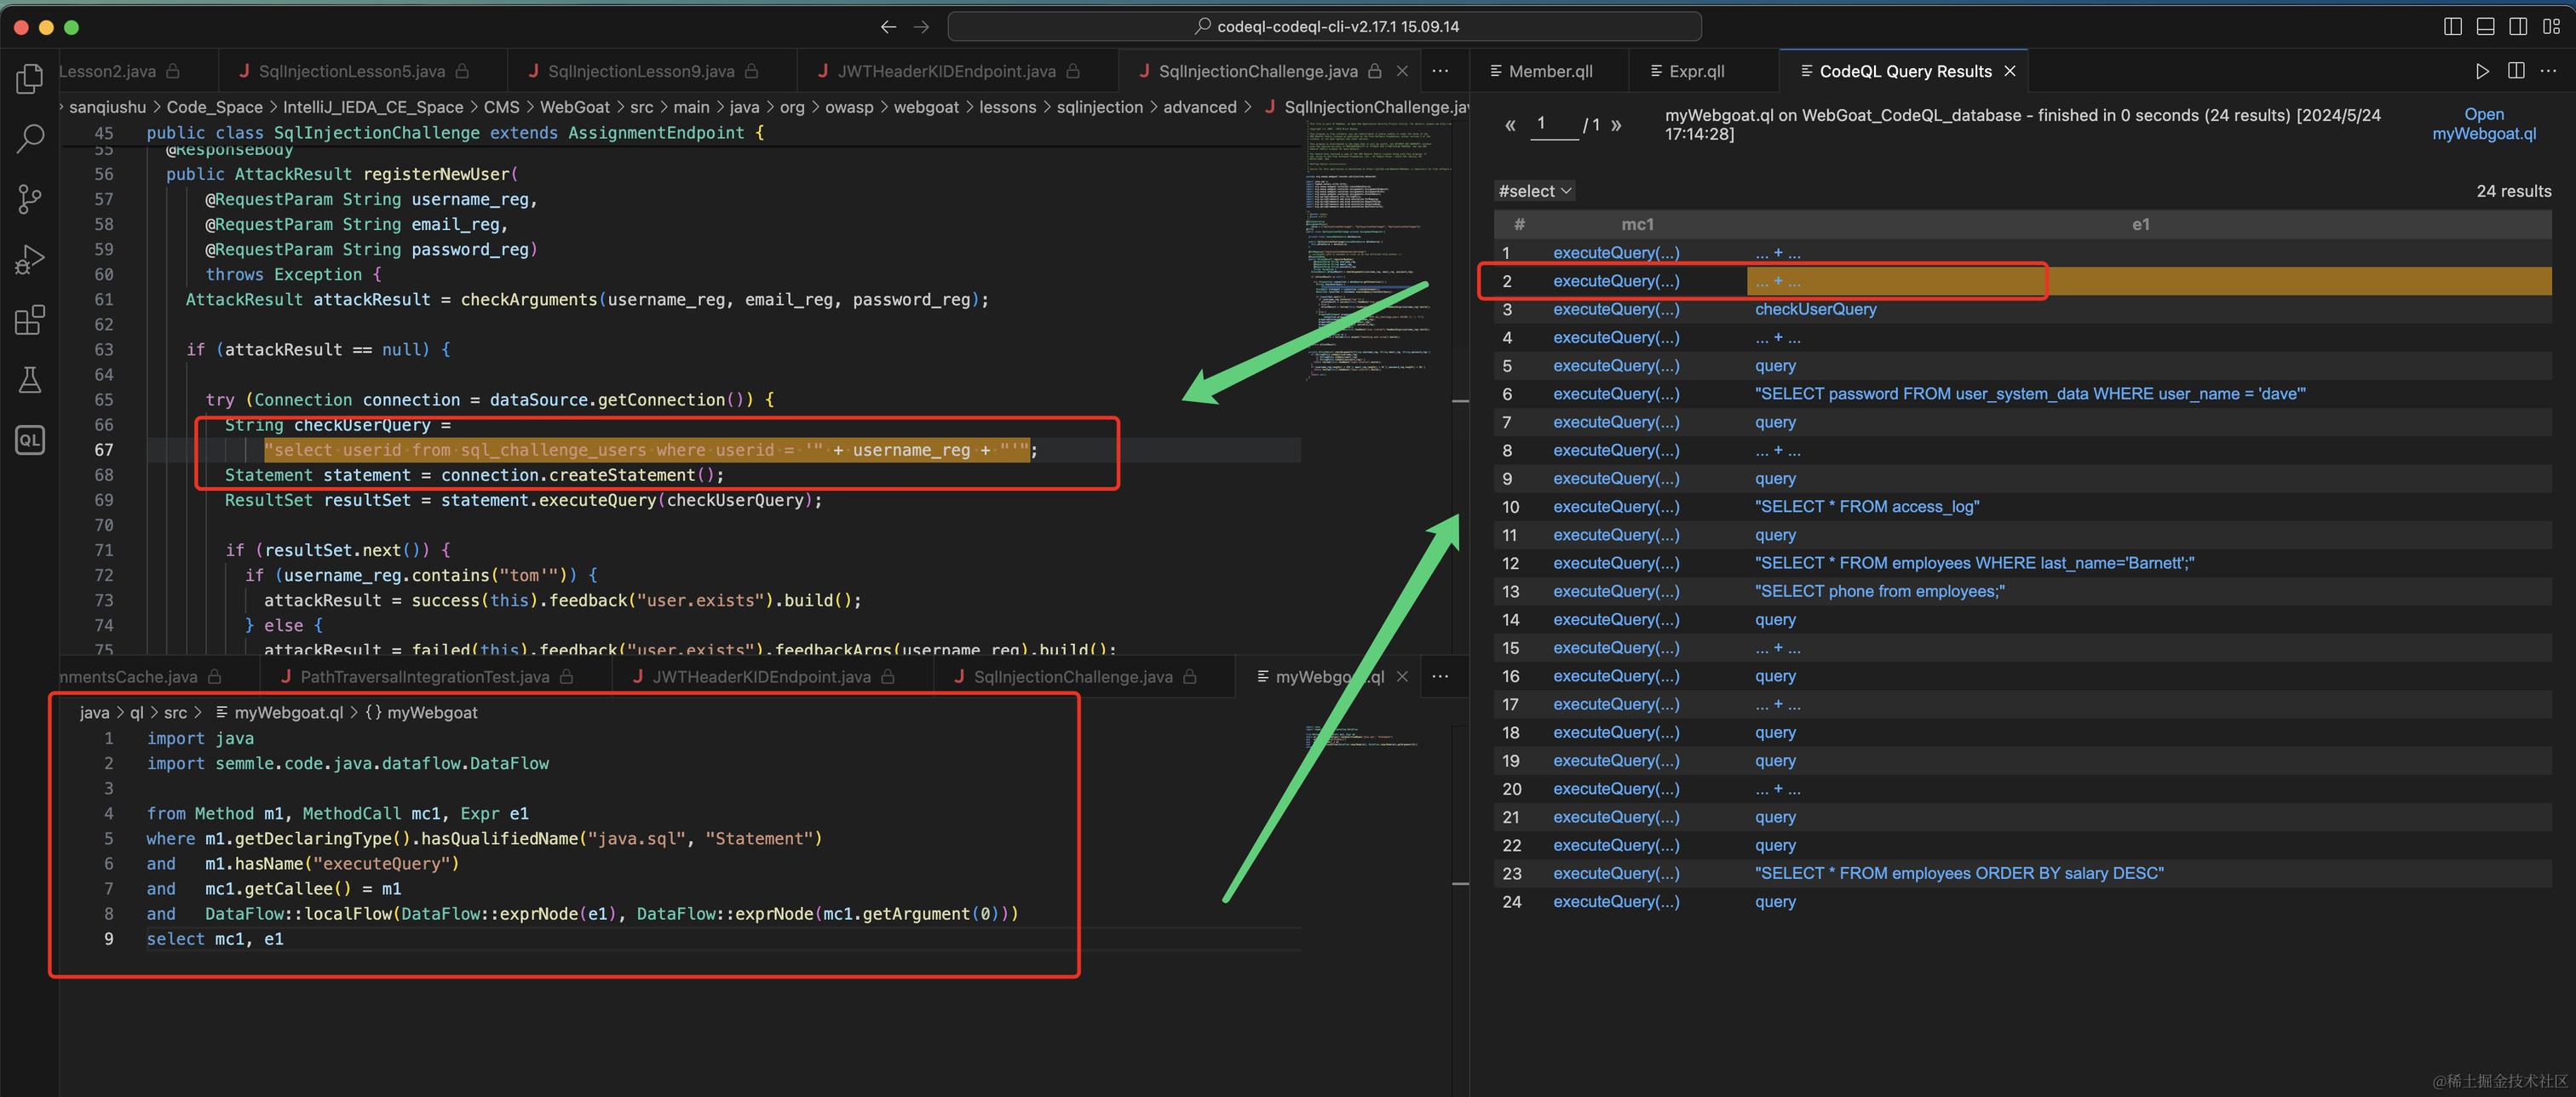Click checkUserQuery link in result row 3
Image resolution: width=2576 pixels, height=1097 pixels.
pos(1815,310)
